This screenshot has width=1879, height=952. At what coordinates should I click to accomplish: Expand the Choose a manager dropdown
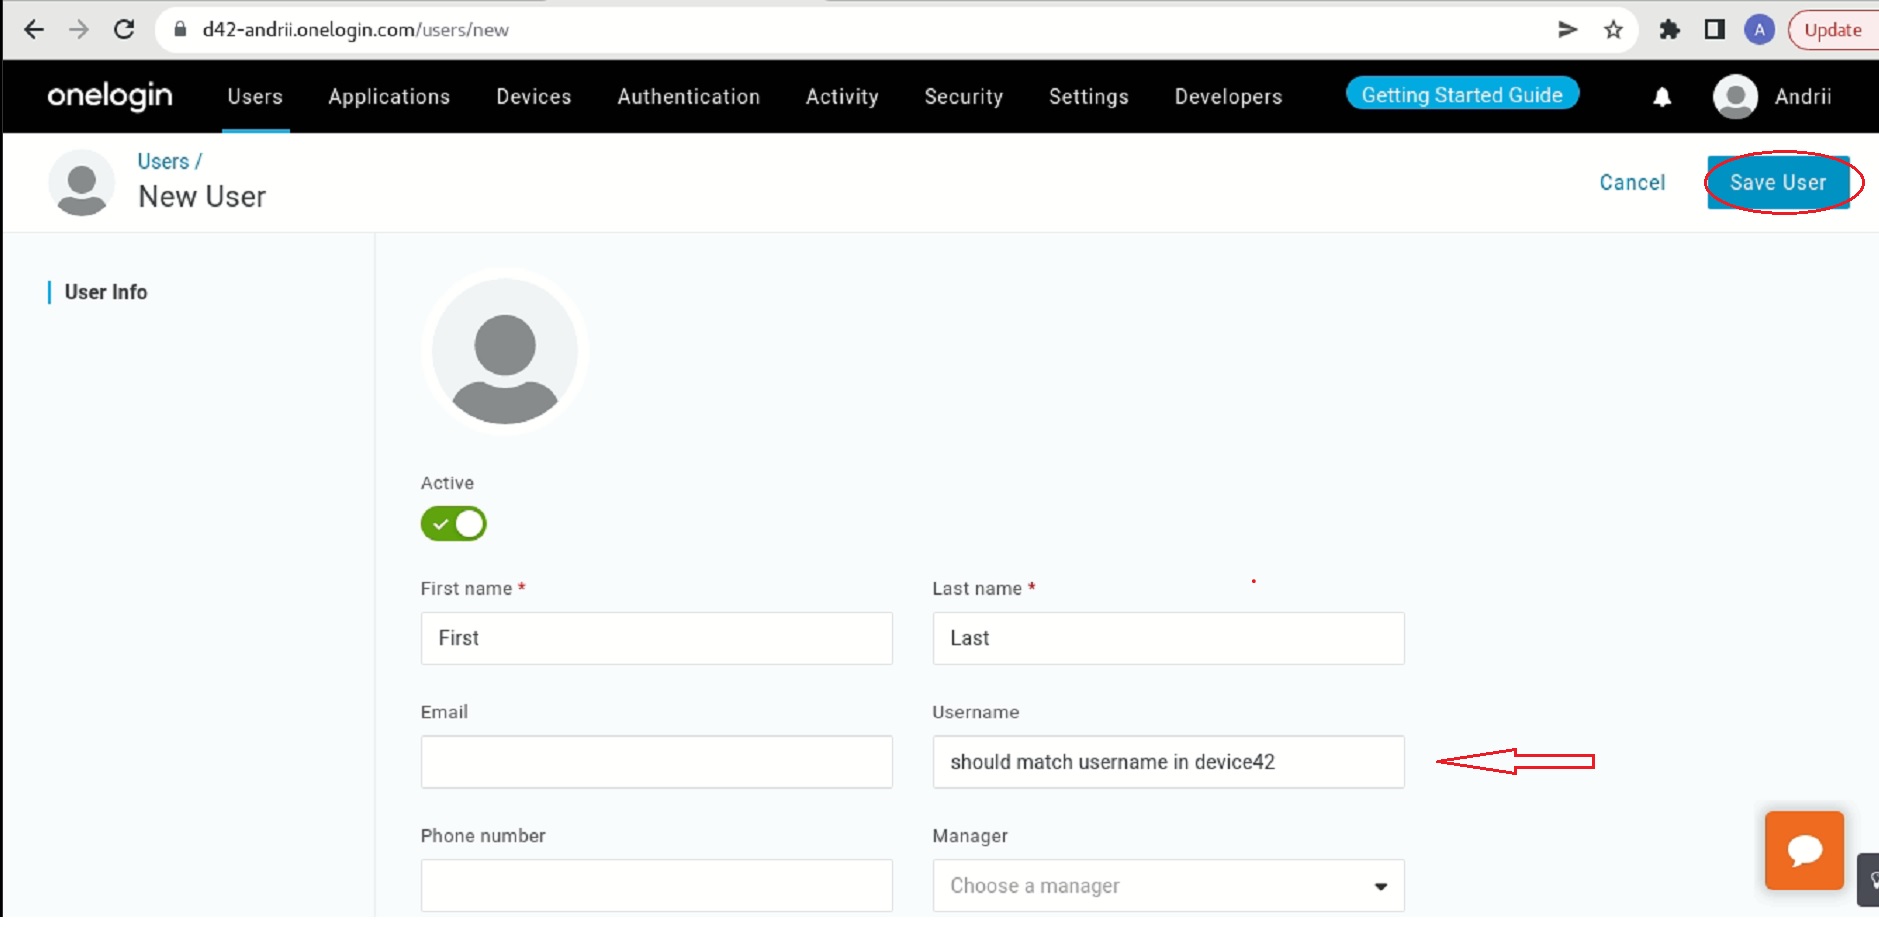coord(1167,886)
